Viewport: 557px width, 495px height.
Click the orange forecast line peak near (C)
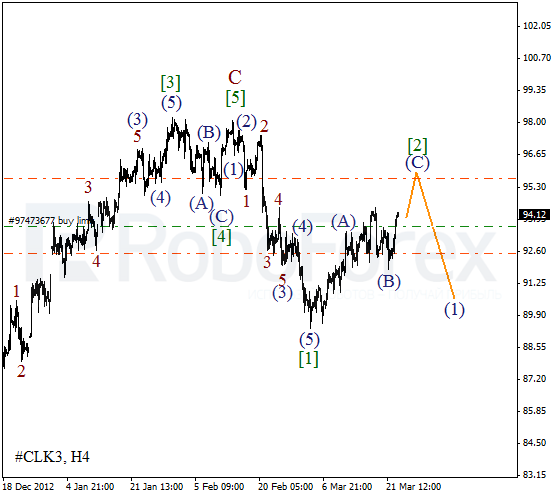coord(416,173)
